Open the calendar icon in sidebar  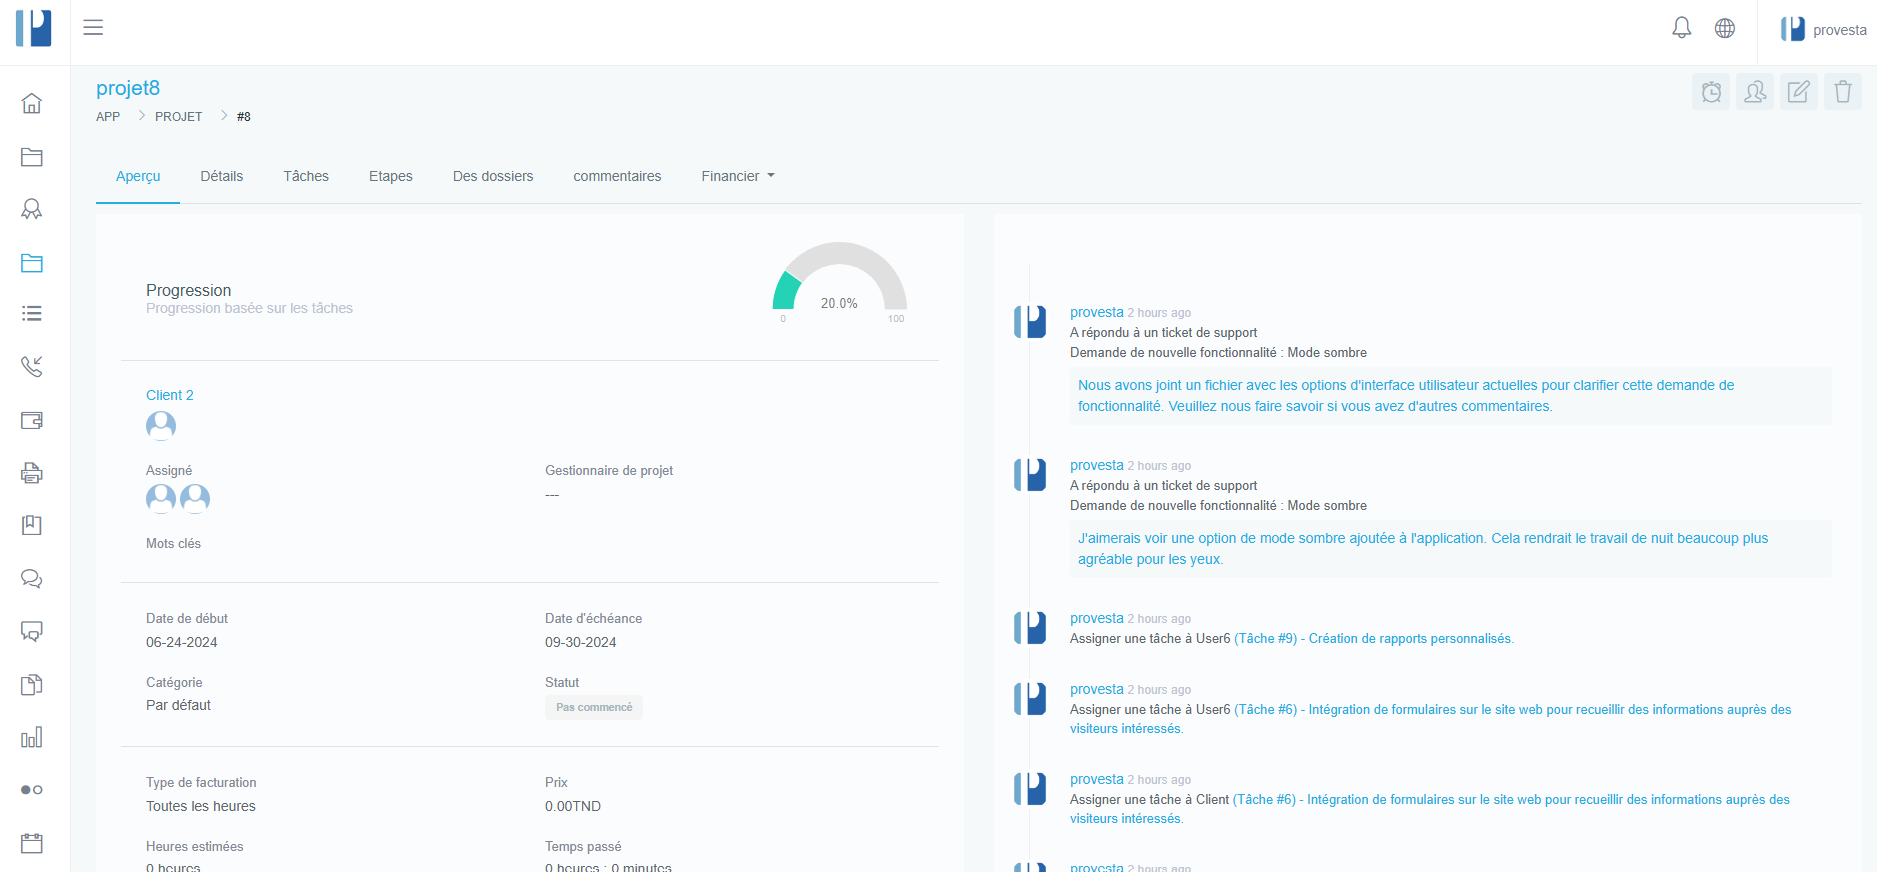click(32, 843)
